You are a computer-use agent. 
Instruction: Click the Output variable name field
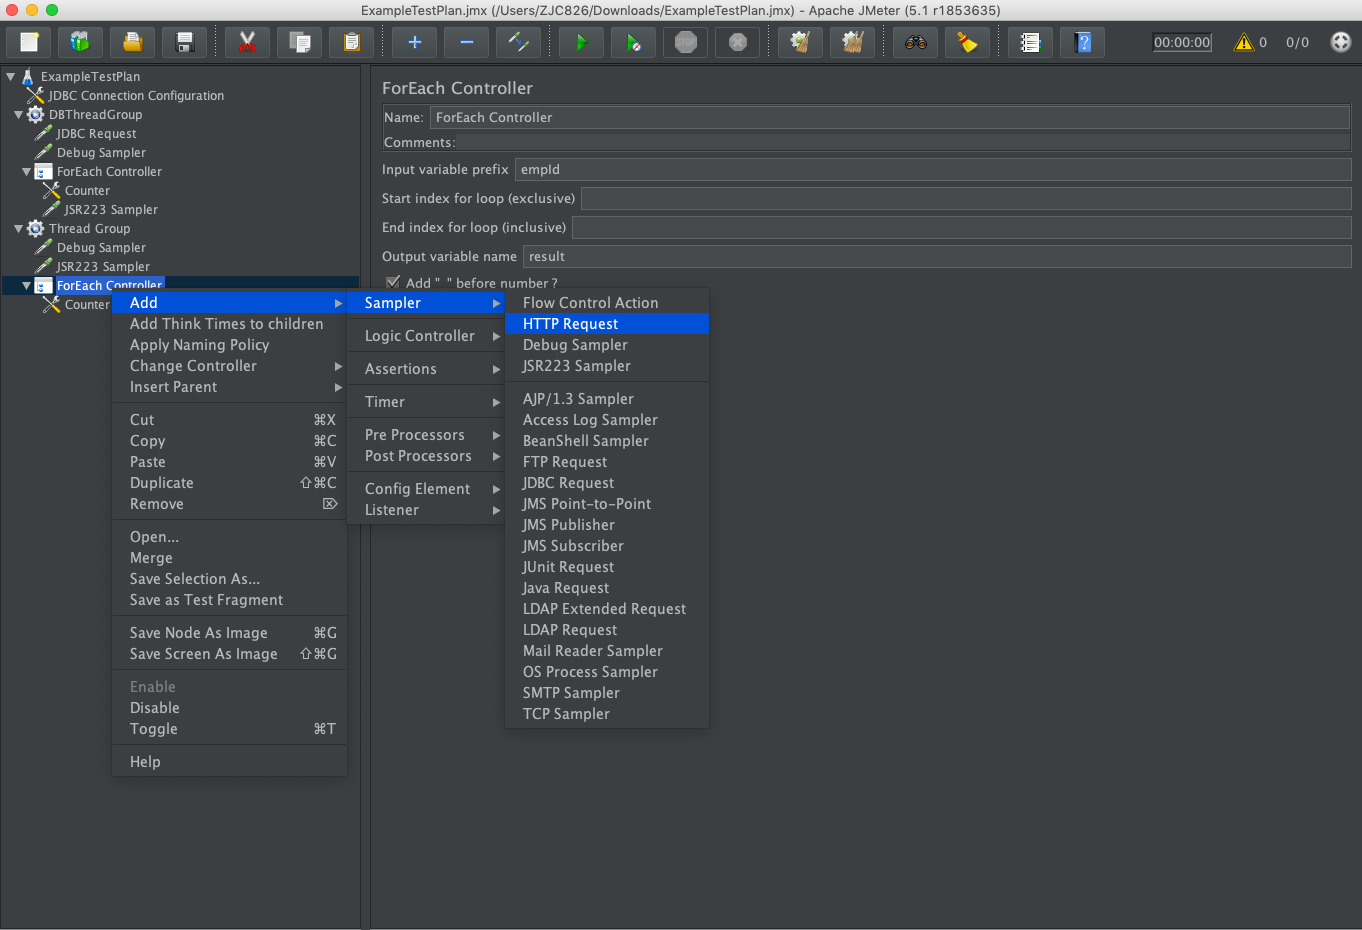click(937, 257)
